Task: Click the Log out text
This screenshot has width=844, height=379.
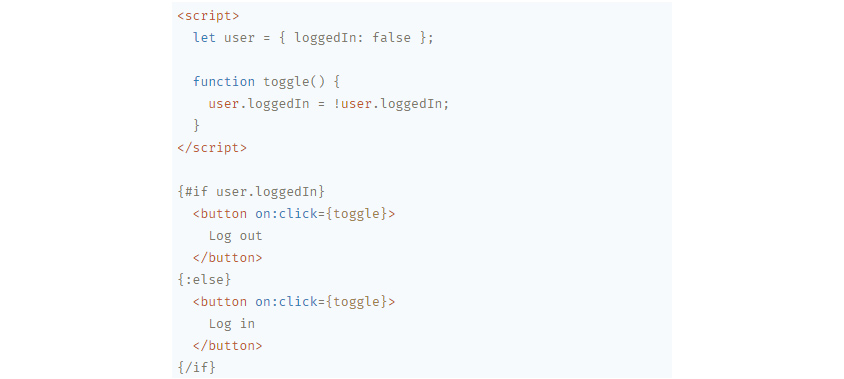Action: coord(235,236)
